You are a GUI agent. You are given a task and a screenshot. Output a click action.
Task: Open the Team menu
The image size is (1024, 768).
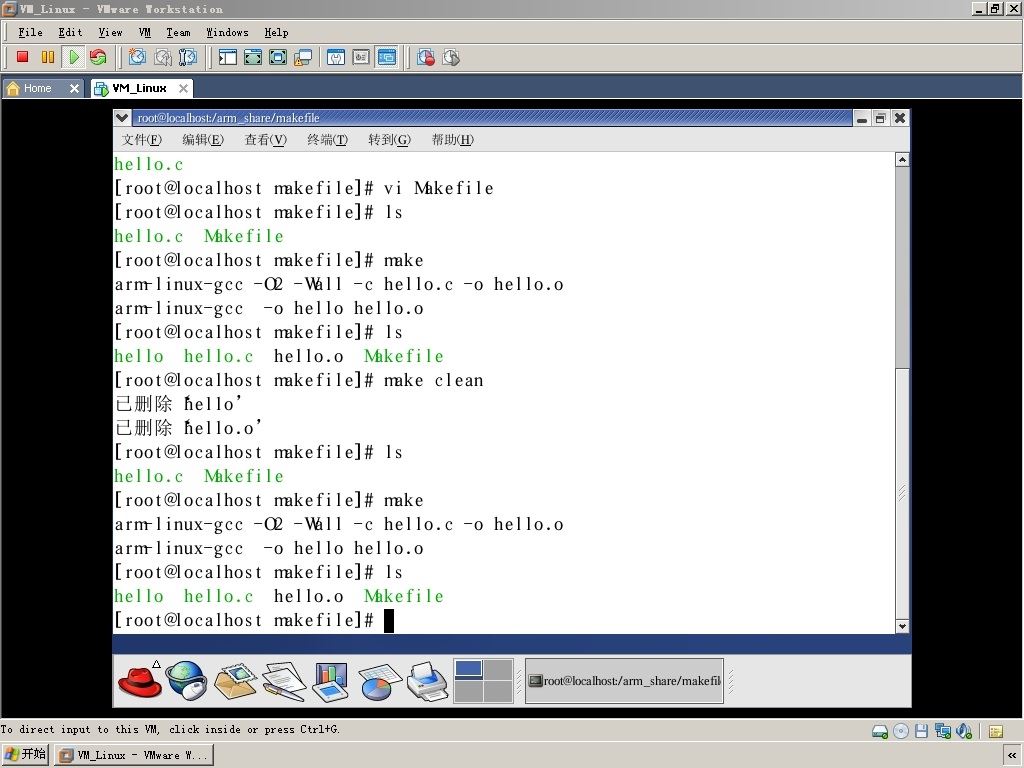178,32
